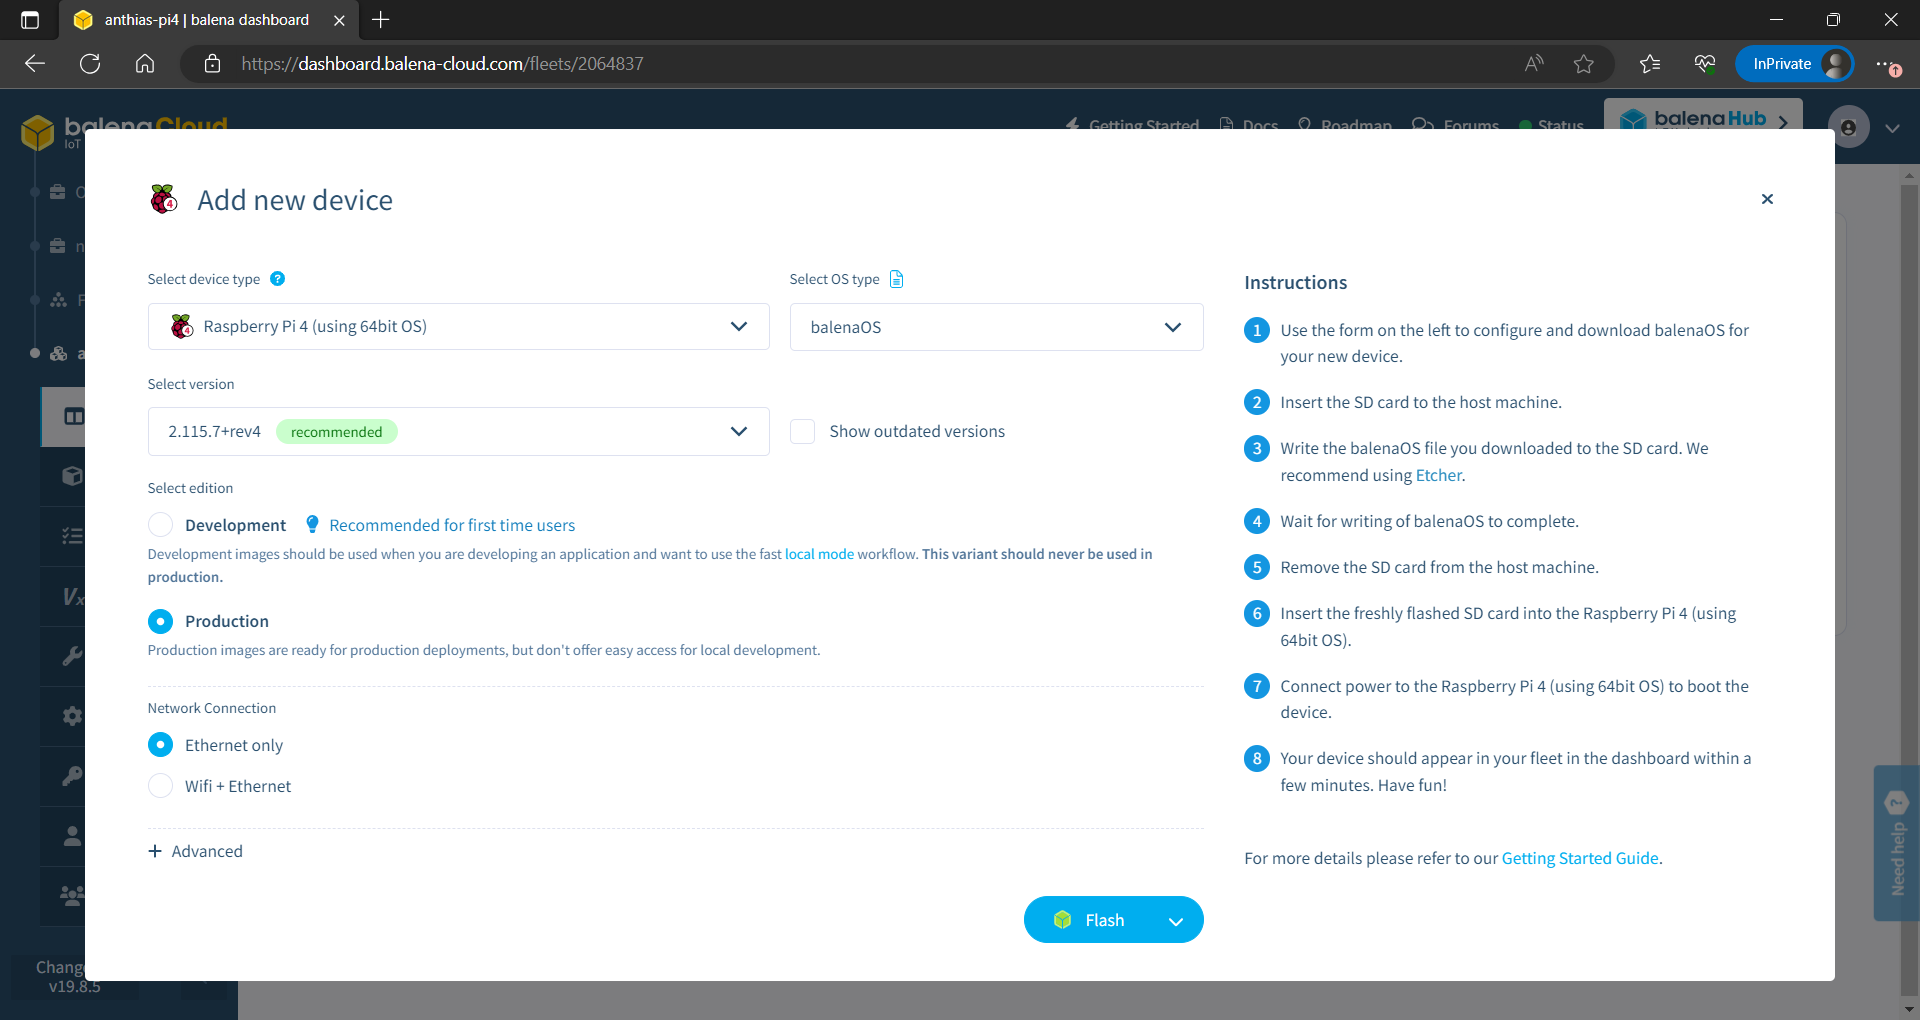Viewport: 1920px width, 1020px height.
Task: Open the single-person icon in left sidebar
Action: (x=72, y=836)
